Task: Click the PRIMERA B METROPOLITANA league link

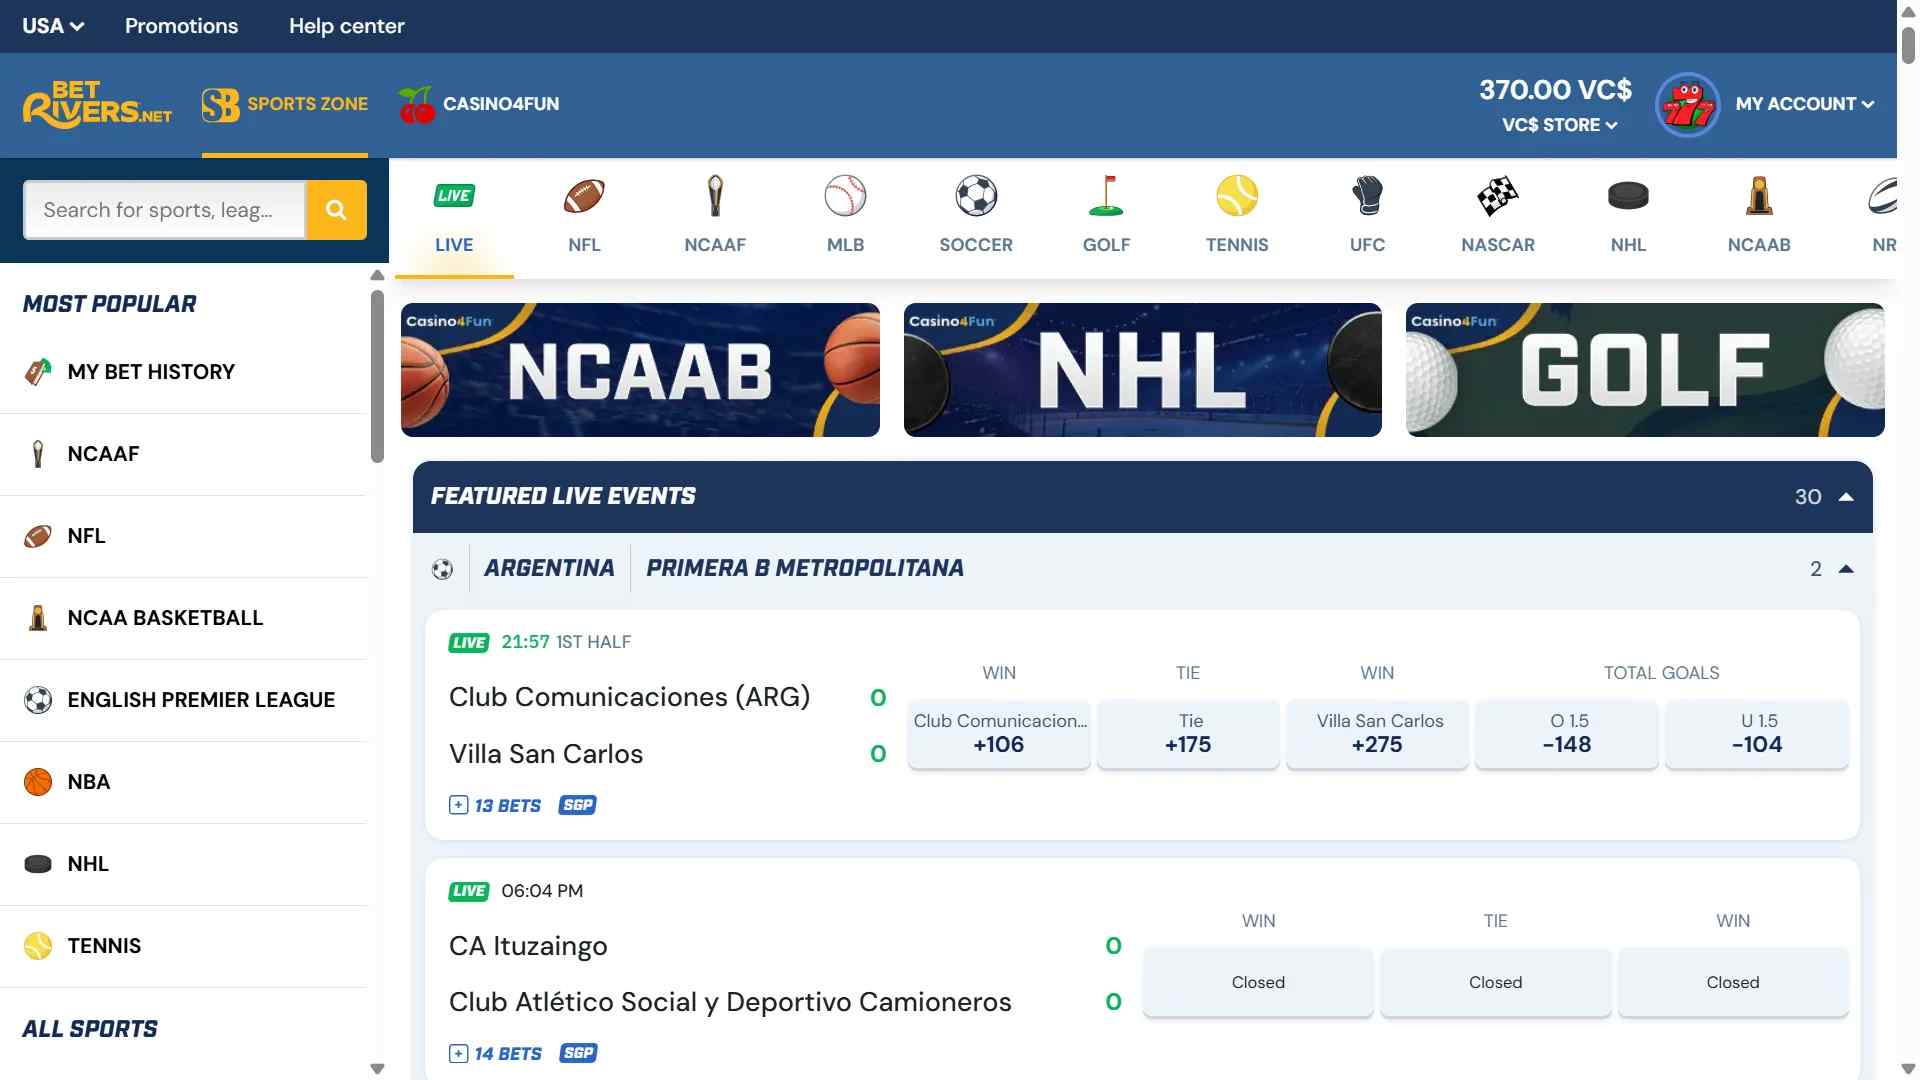Action: 805,569
